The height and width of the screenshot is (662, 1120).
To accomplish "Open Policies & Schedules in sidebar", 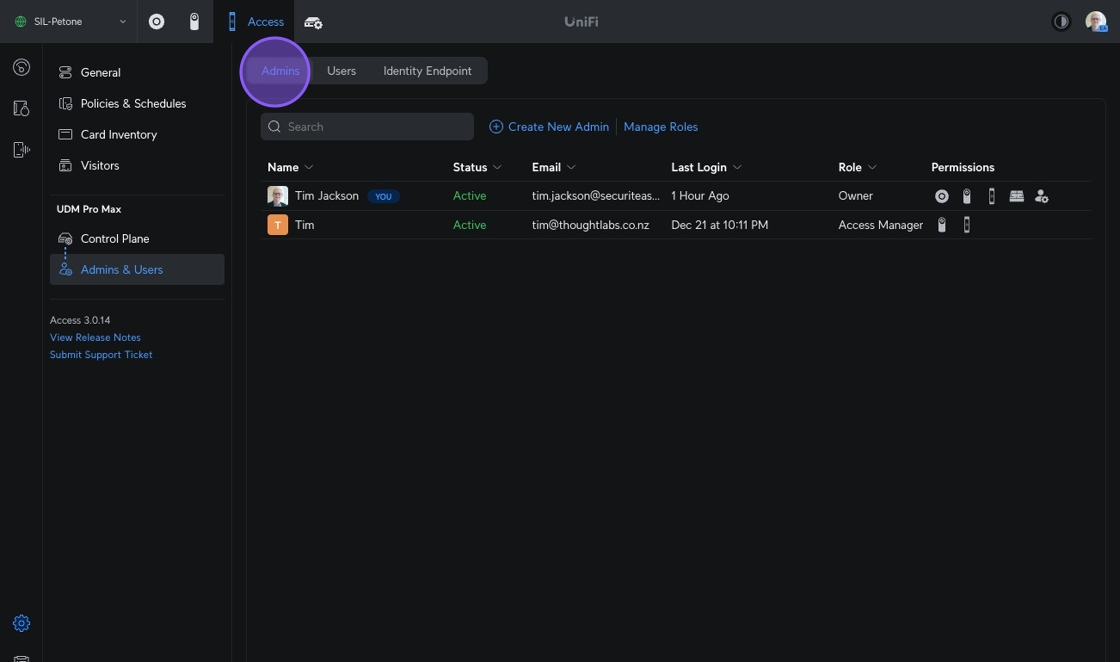I will click(x=133, y=104).
